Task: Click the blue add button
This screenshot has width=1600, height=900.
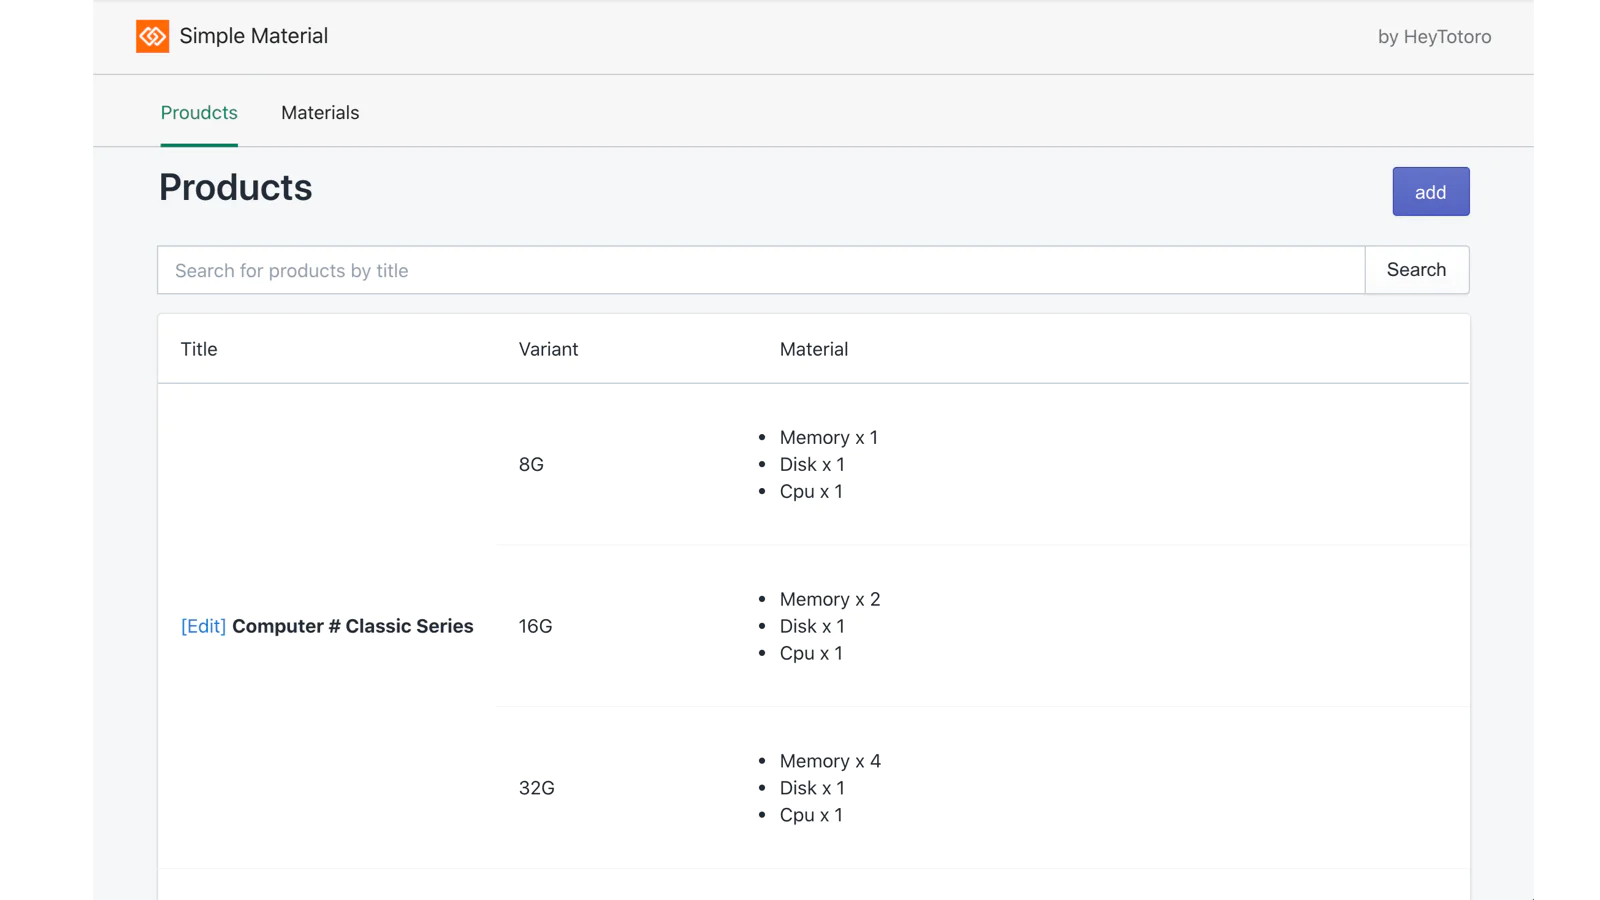Action: pos(1431,191)
